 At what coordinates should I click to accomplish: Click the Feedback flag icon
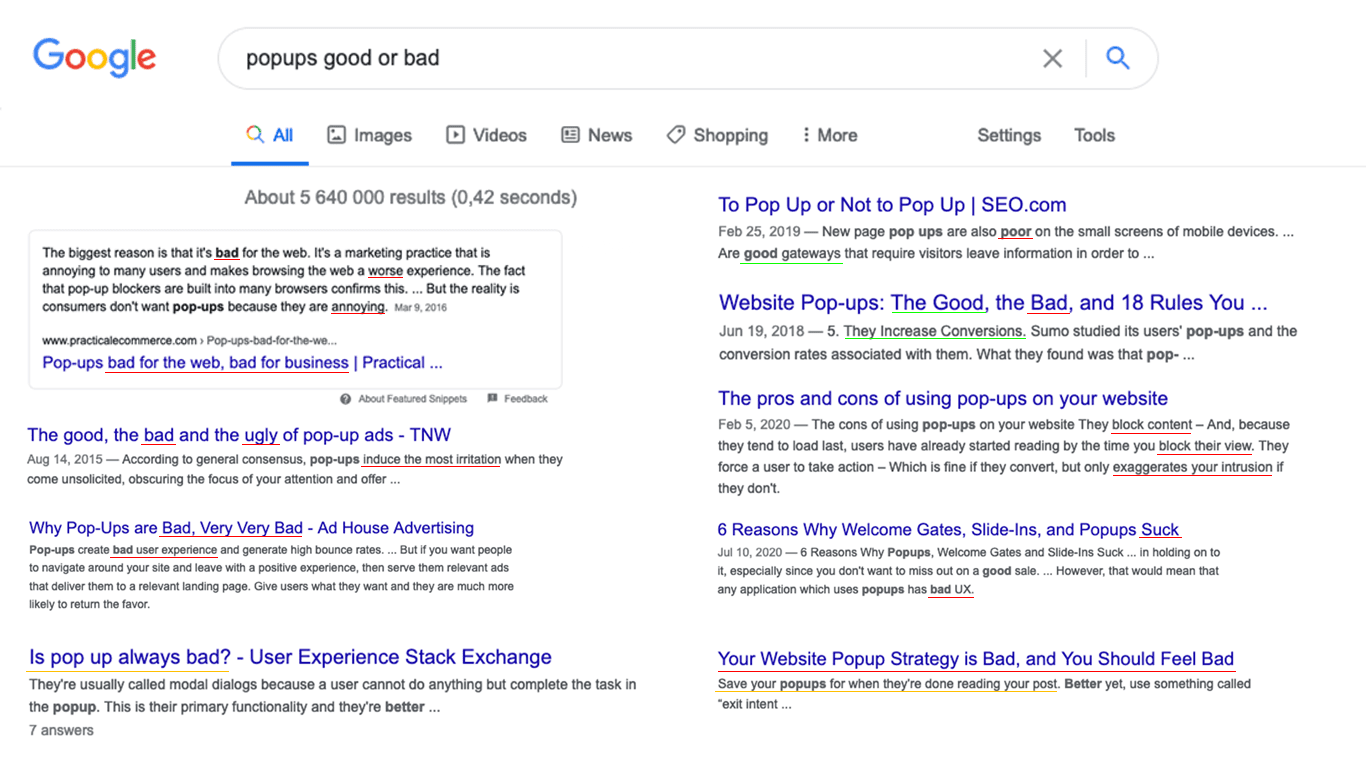[x=492, y=398]
